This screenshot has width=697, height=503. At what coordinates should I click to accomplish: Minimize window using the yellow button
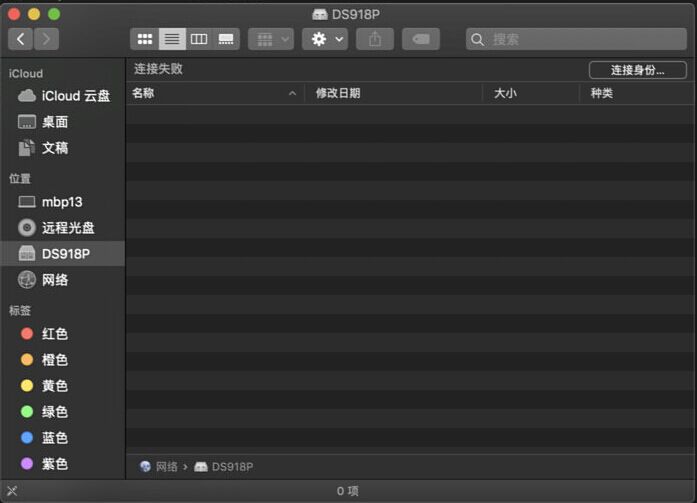(x=34, y=14)
